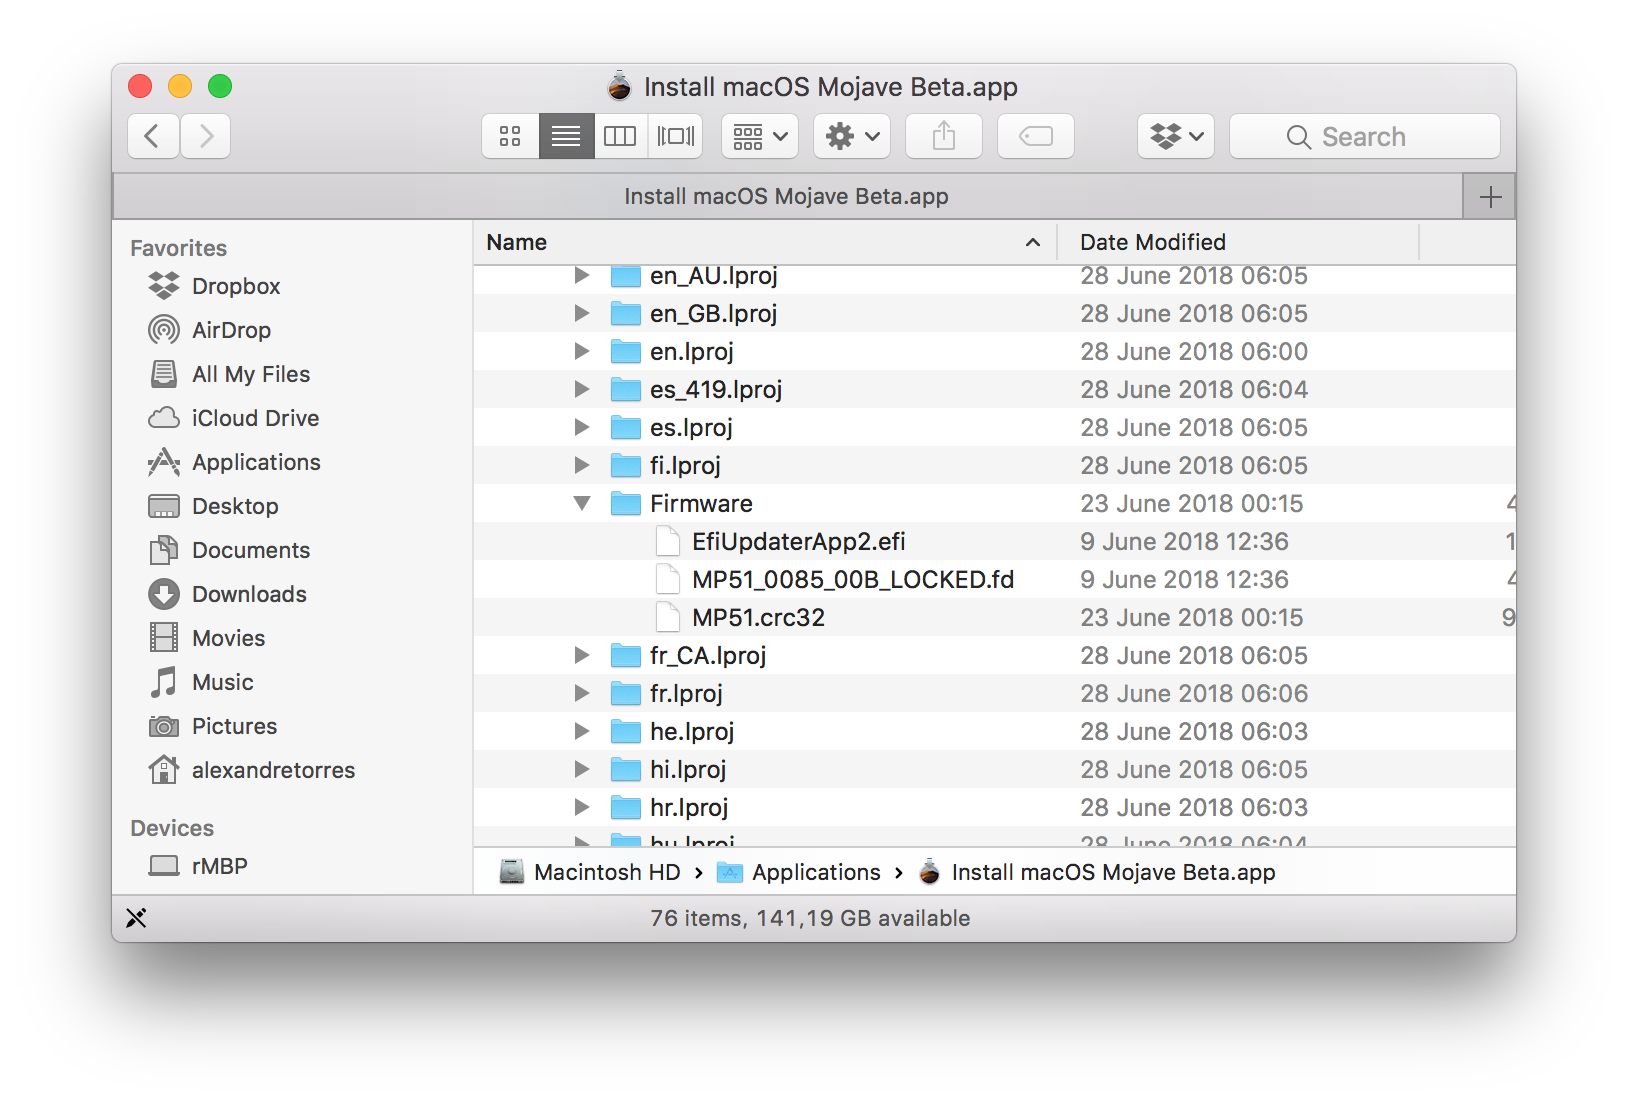Expand the fr.lproj folder
Image resolution: width=1628 pixels, height=1102 pixels.
[582, 693]
